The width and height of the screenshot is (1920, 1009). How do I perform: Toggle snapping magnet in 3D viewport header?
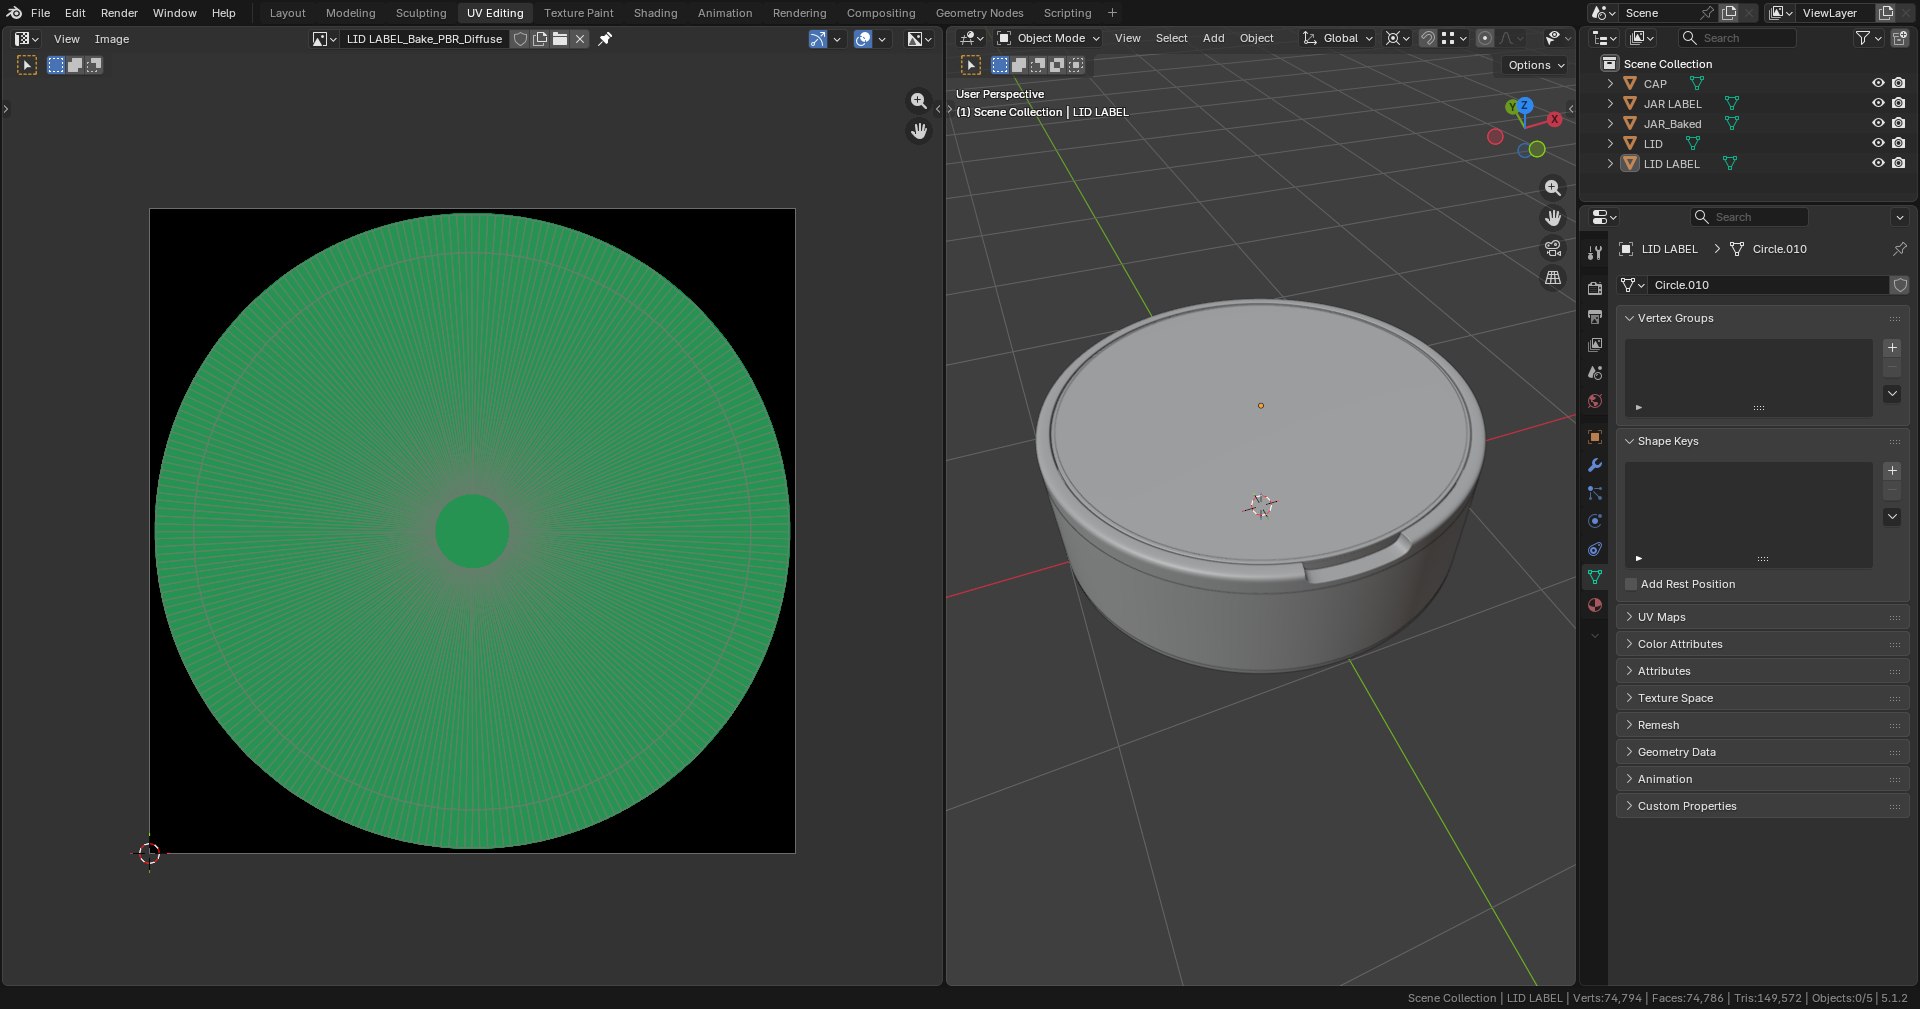click(1428, 38)
